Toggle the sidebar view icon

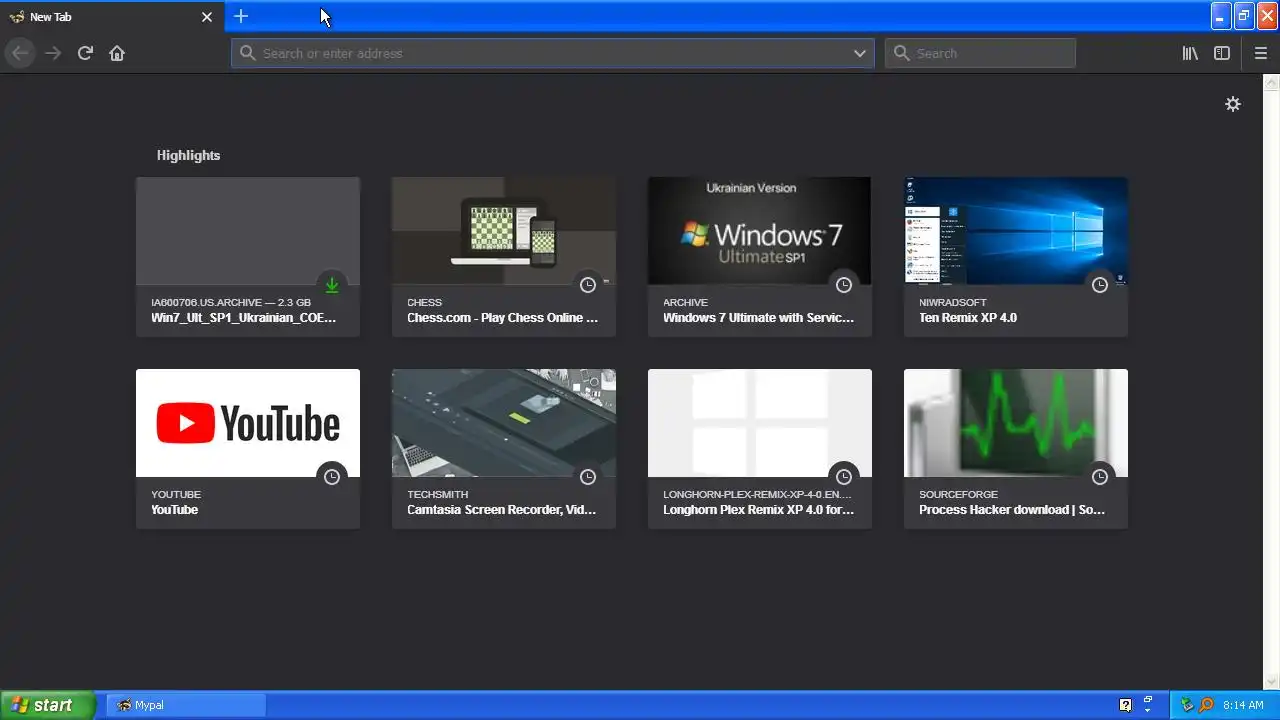[1222, 53]
